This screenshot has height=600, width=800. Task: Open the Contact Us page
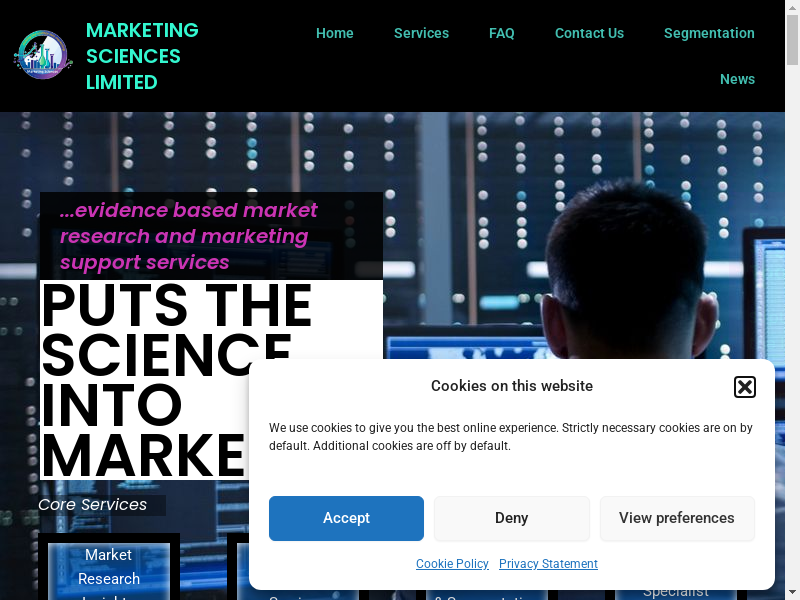pyautogui.click(x=589, y=33)
